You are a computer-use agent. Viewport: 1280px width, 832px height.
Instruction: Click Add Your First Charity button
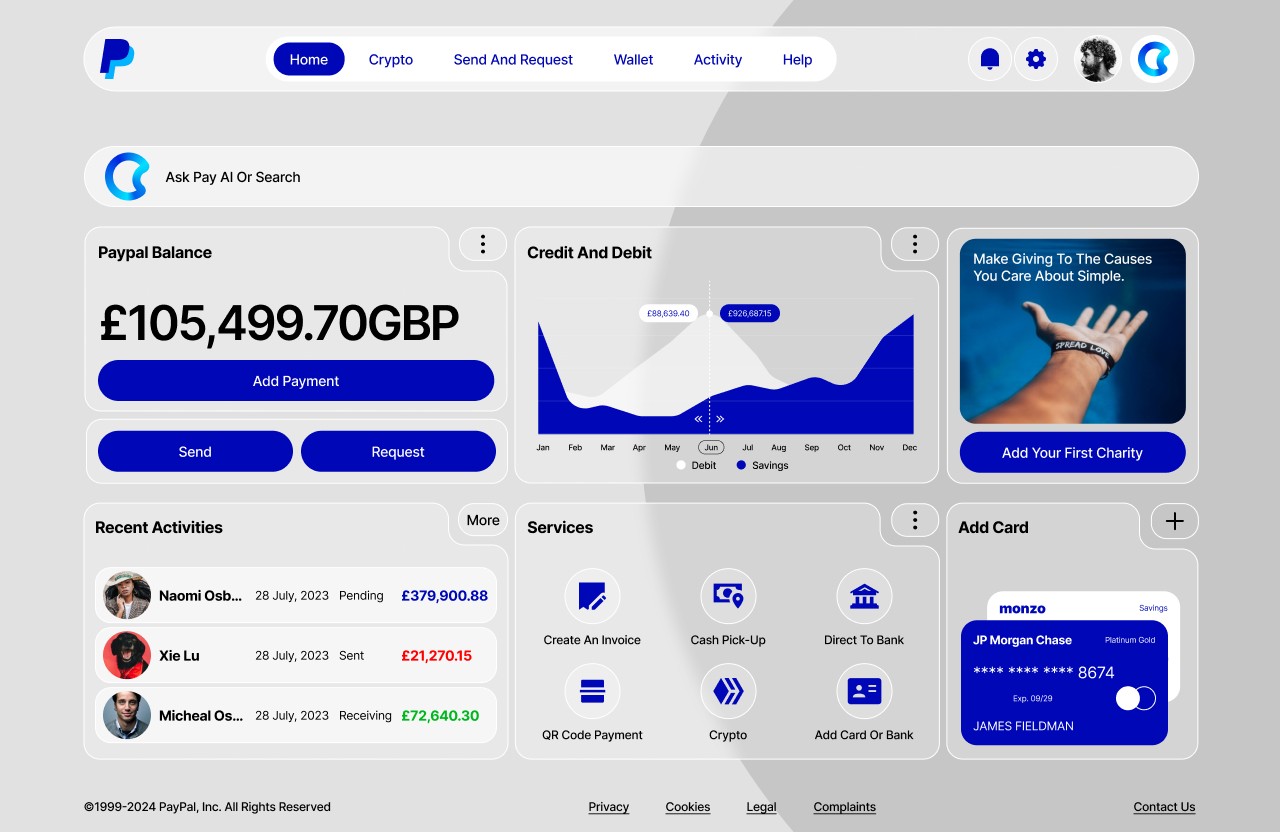click(x=1073, y=452)
